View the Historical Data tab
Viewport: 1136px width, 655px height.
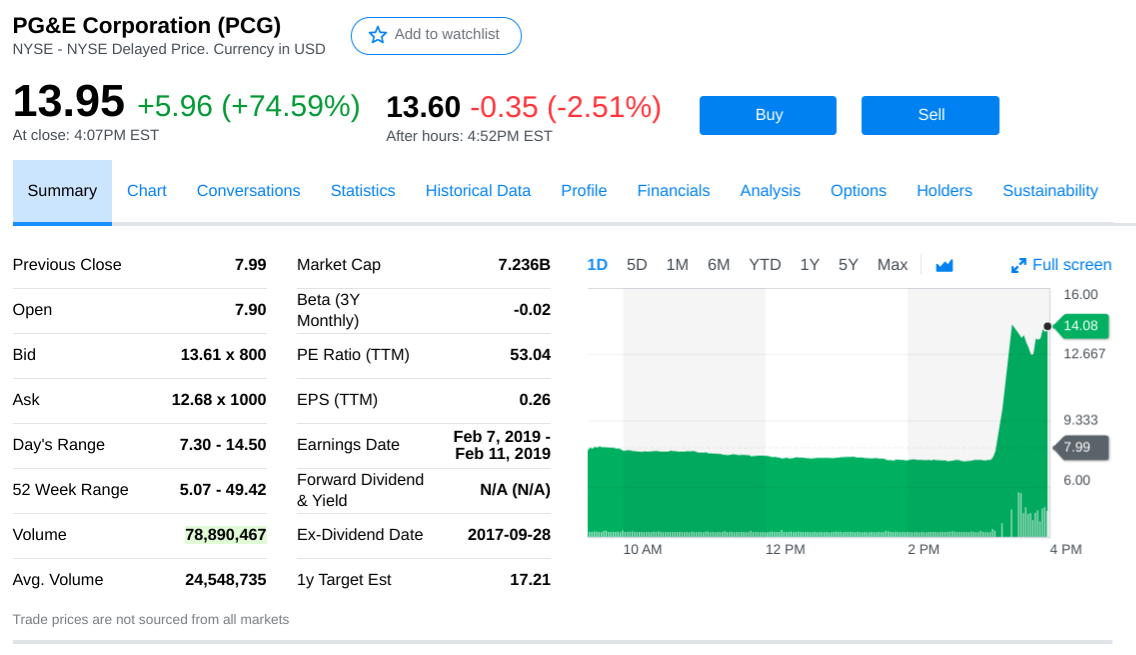pos(478,191)
